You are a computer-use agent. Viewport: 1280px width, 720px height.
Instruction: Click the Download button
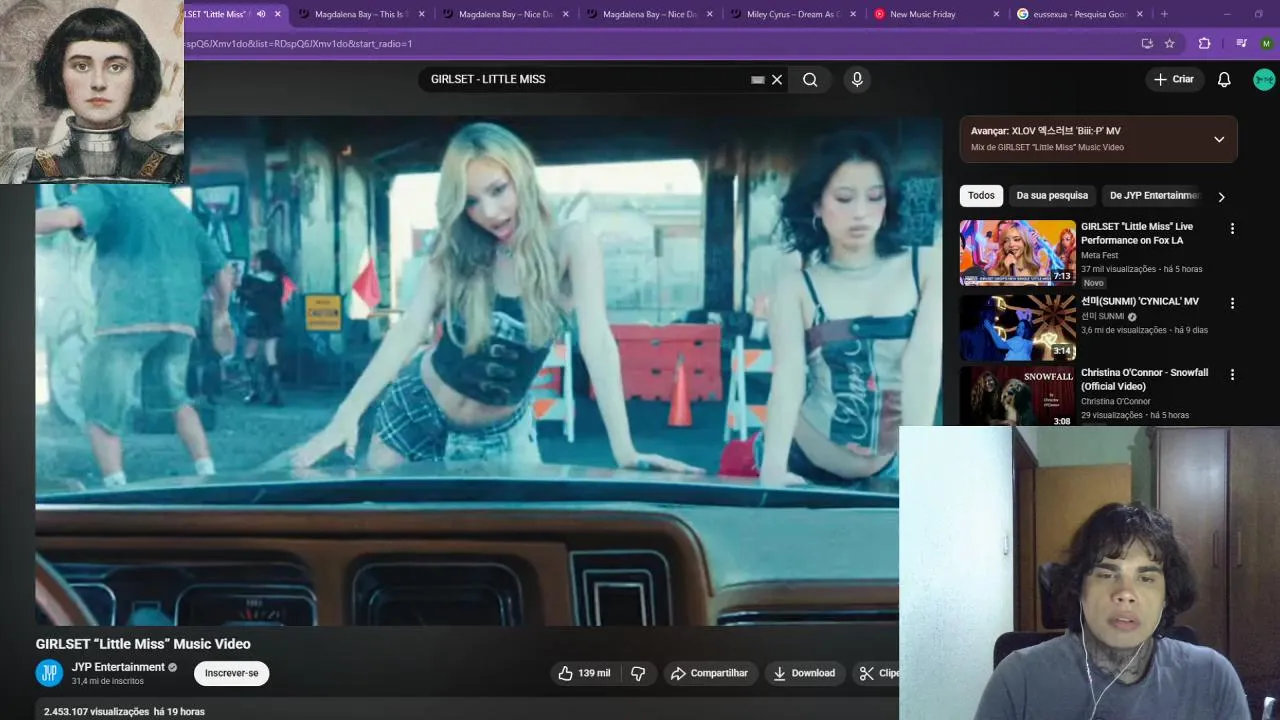(805, 673)
